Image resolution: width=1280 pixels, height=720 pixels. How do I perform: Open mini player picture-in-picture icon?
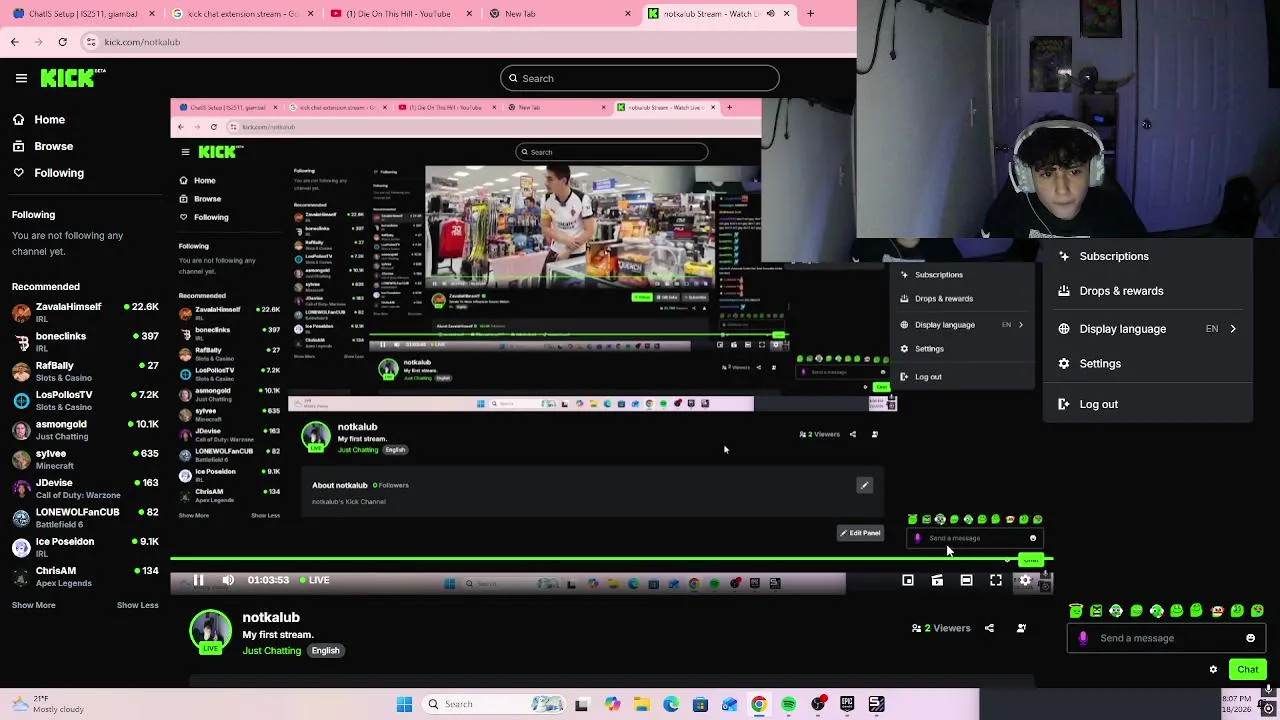tap(908, 580)
